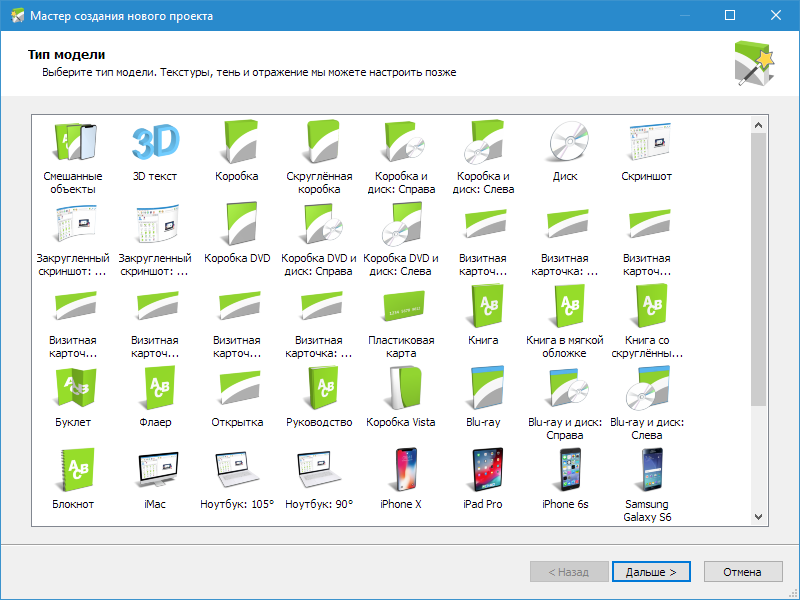Select the iMac device model
This screenshot has height=600, width=800.
click(x=155, y=471)
